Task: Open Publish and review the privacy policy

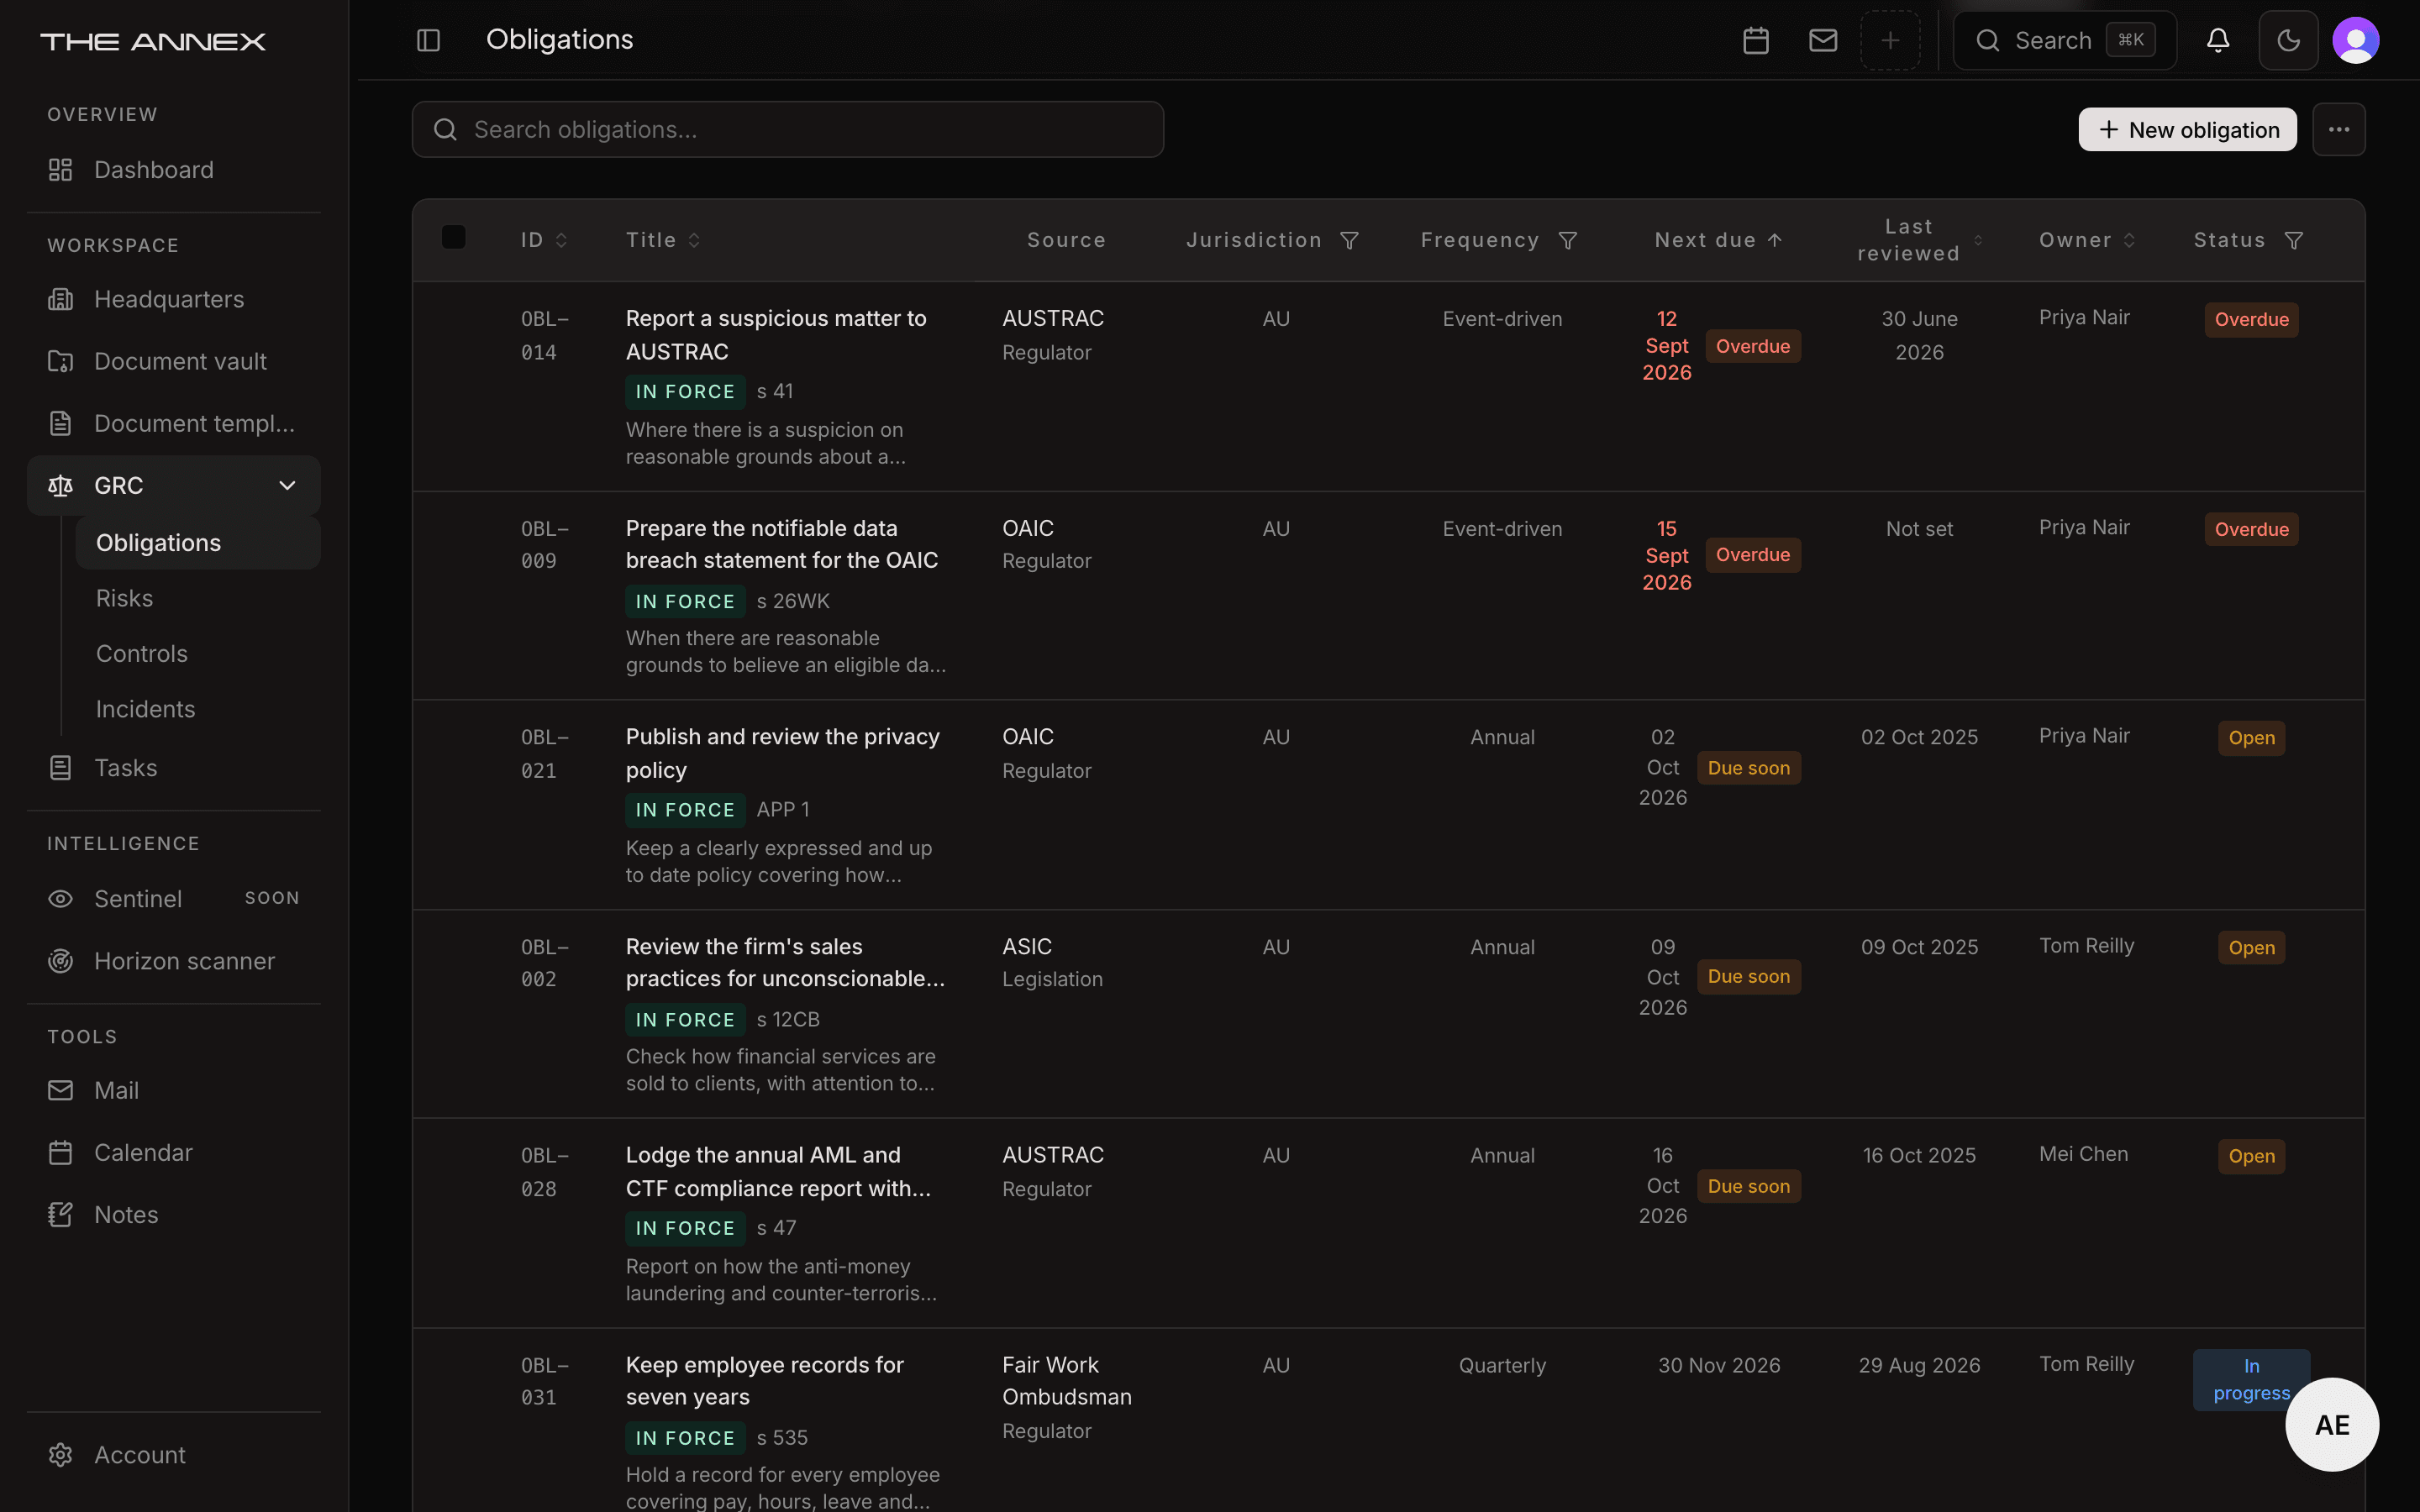Action: (x=782, y=753)
